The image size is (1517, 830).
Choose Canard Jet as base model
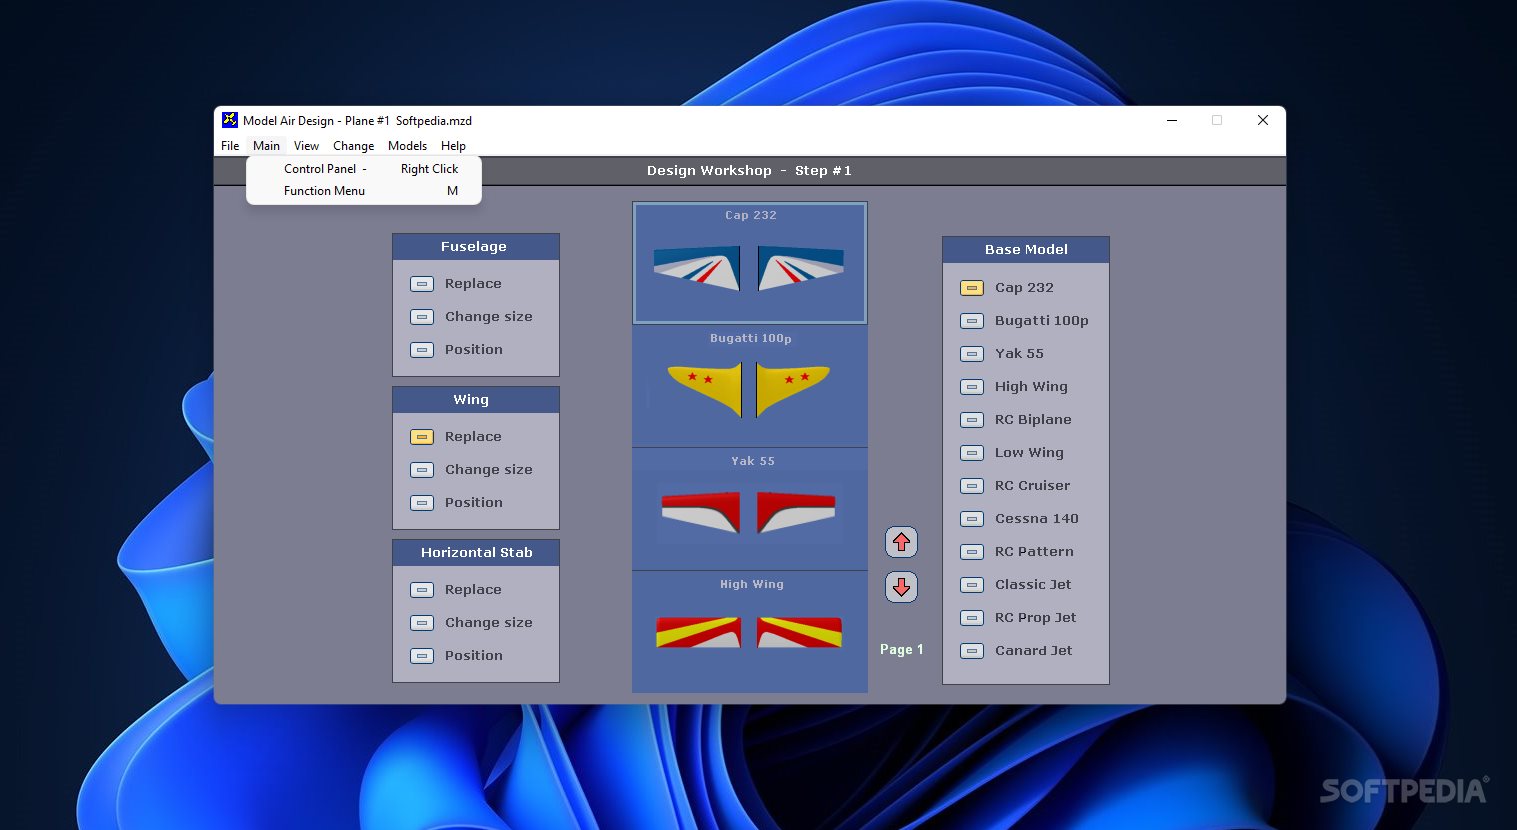point(972,651)
